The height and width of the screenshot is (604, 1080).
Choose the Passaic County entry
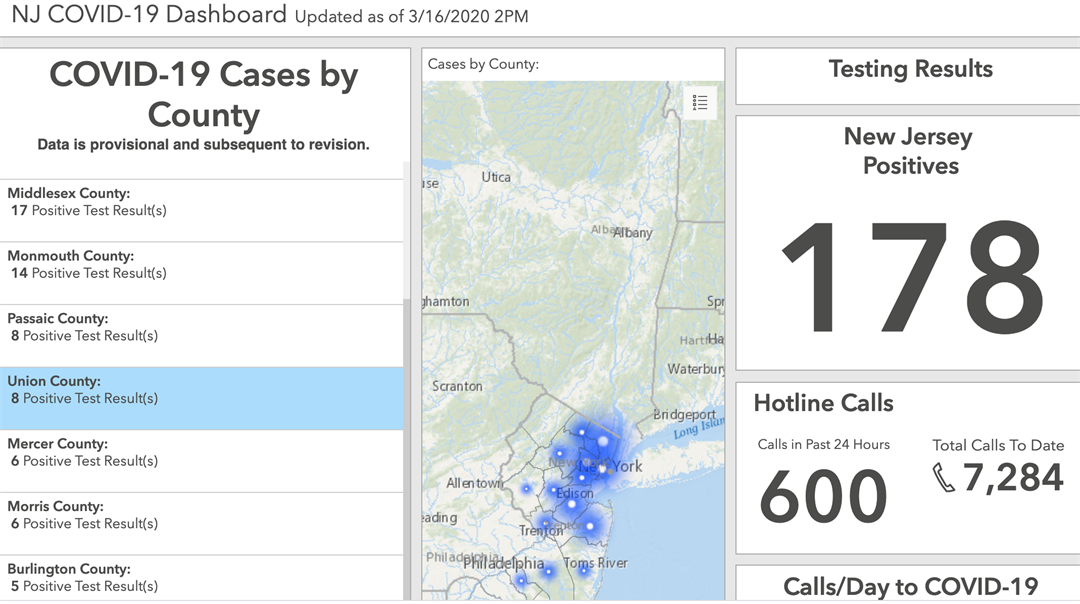coord(201,336)
